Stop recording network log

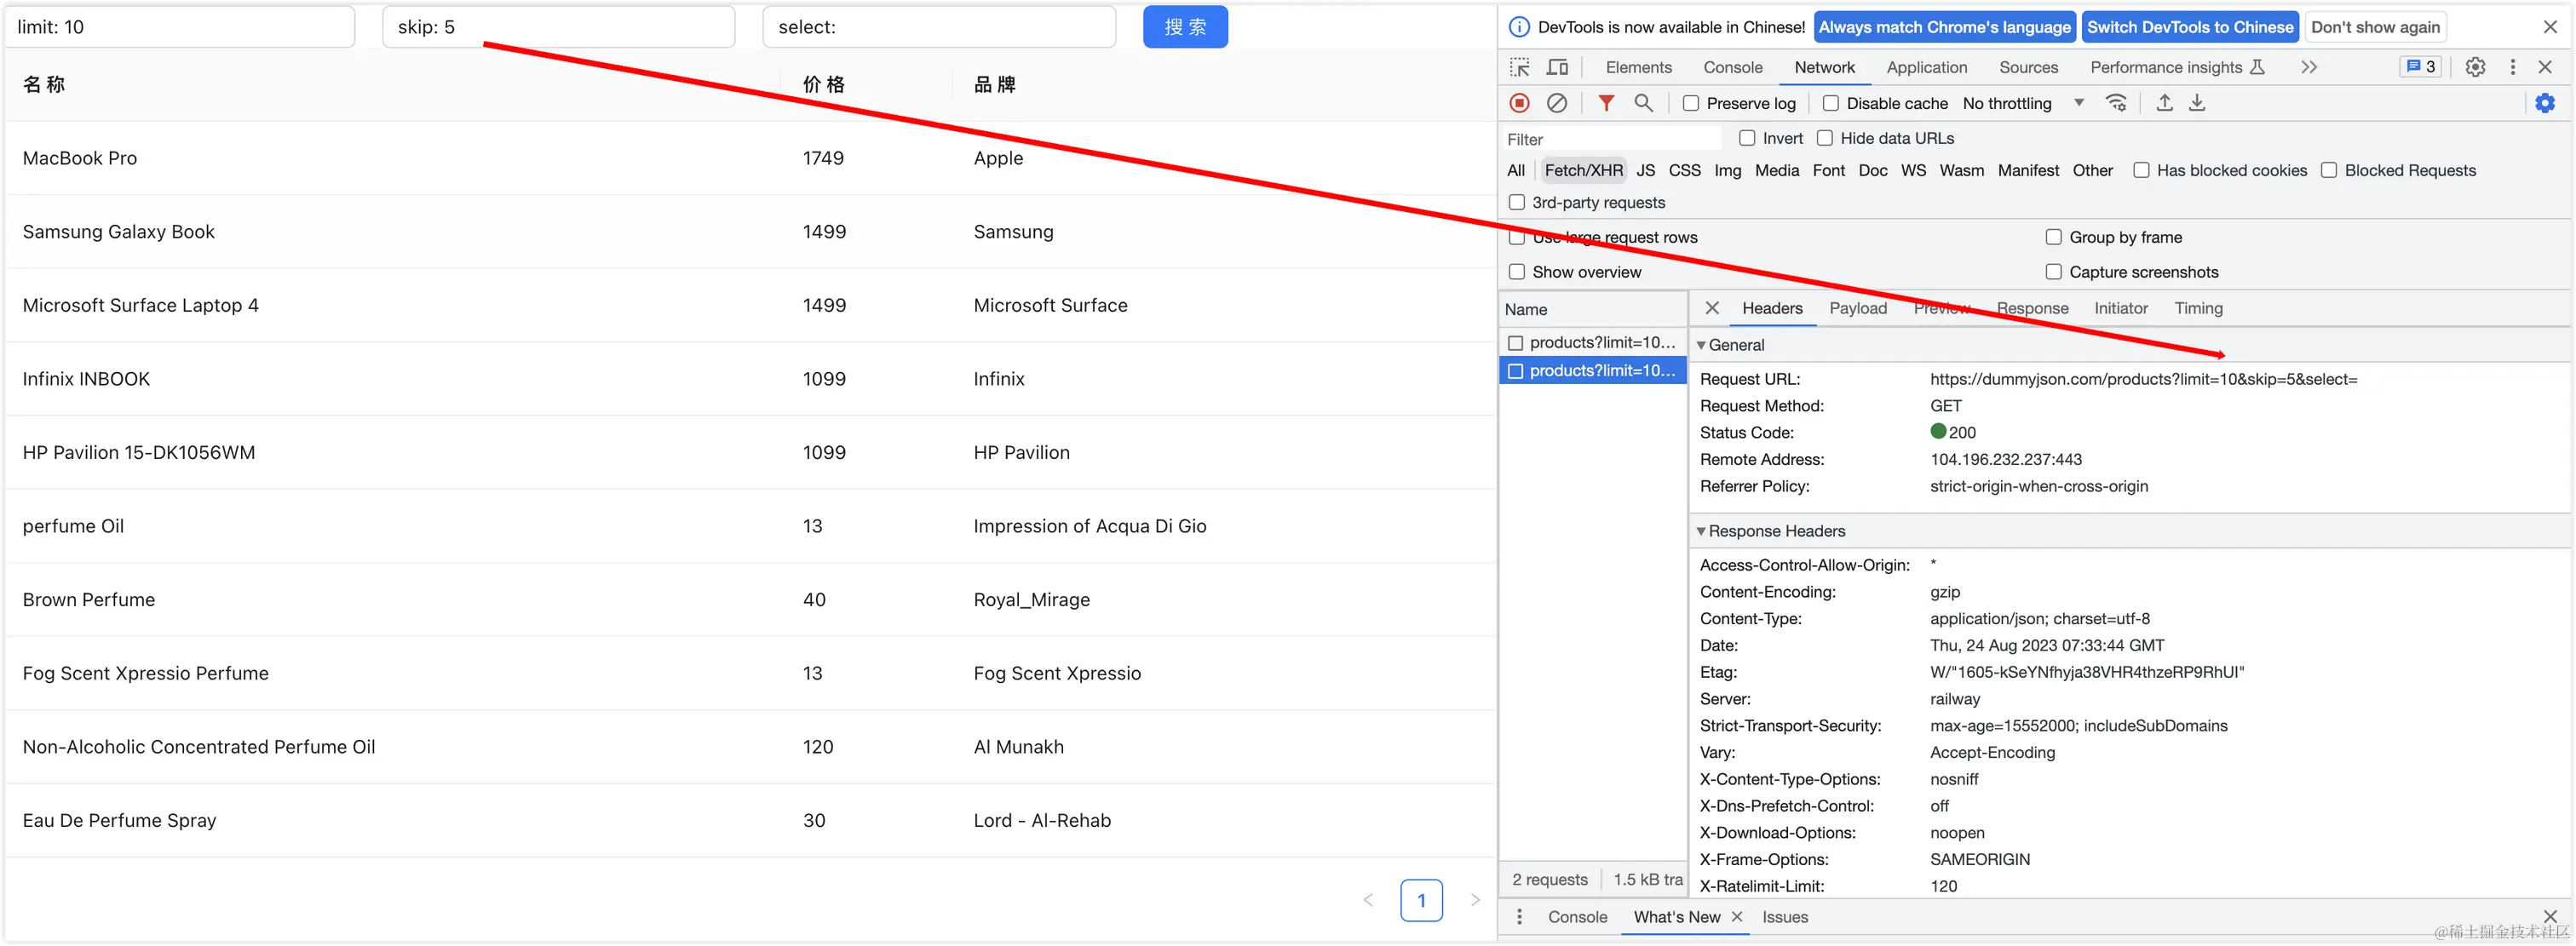[x=1520, y=103]
